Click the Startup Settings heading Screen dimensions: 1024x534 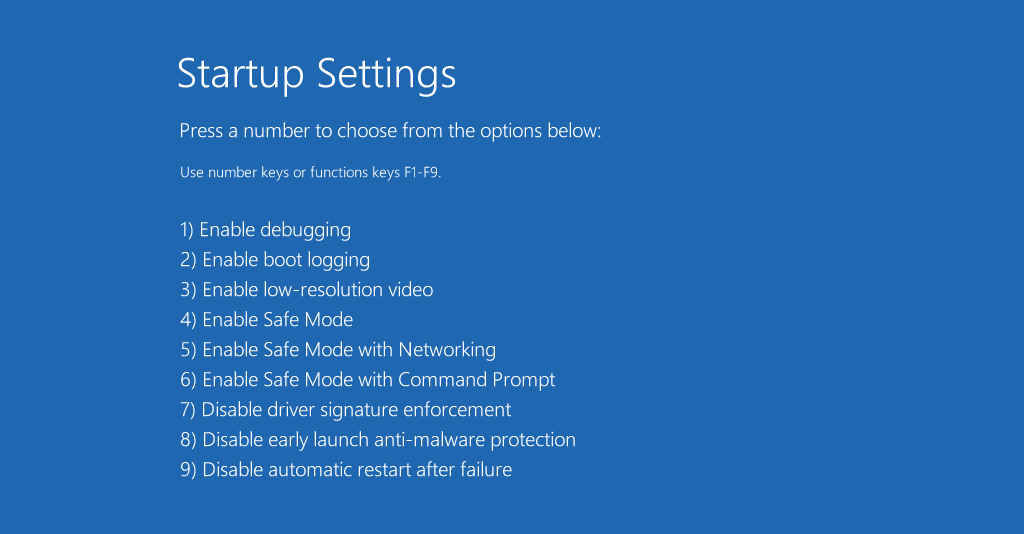pos(317,74)
